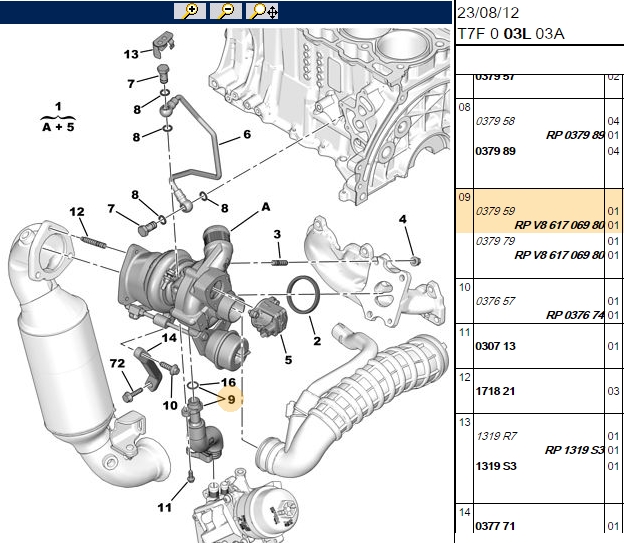Click bold part number 1319 S3

tap(496, 466)
